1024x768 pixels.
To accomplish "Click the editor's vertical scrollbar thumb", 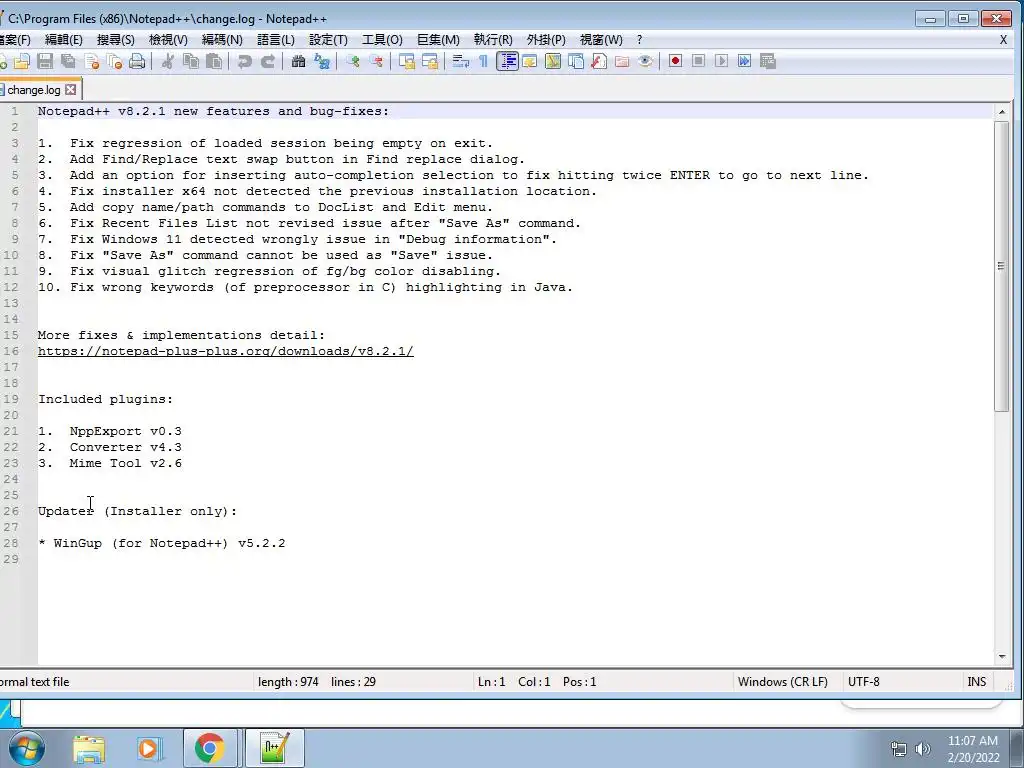I will [1002, 266].
